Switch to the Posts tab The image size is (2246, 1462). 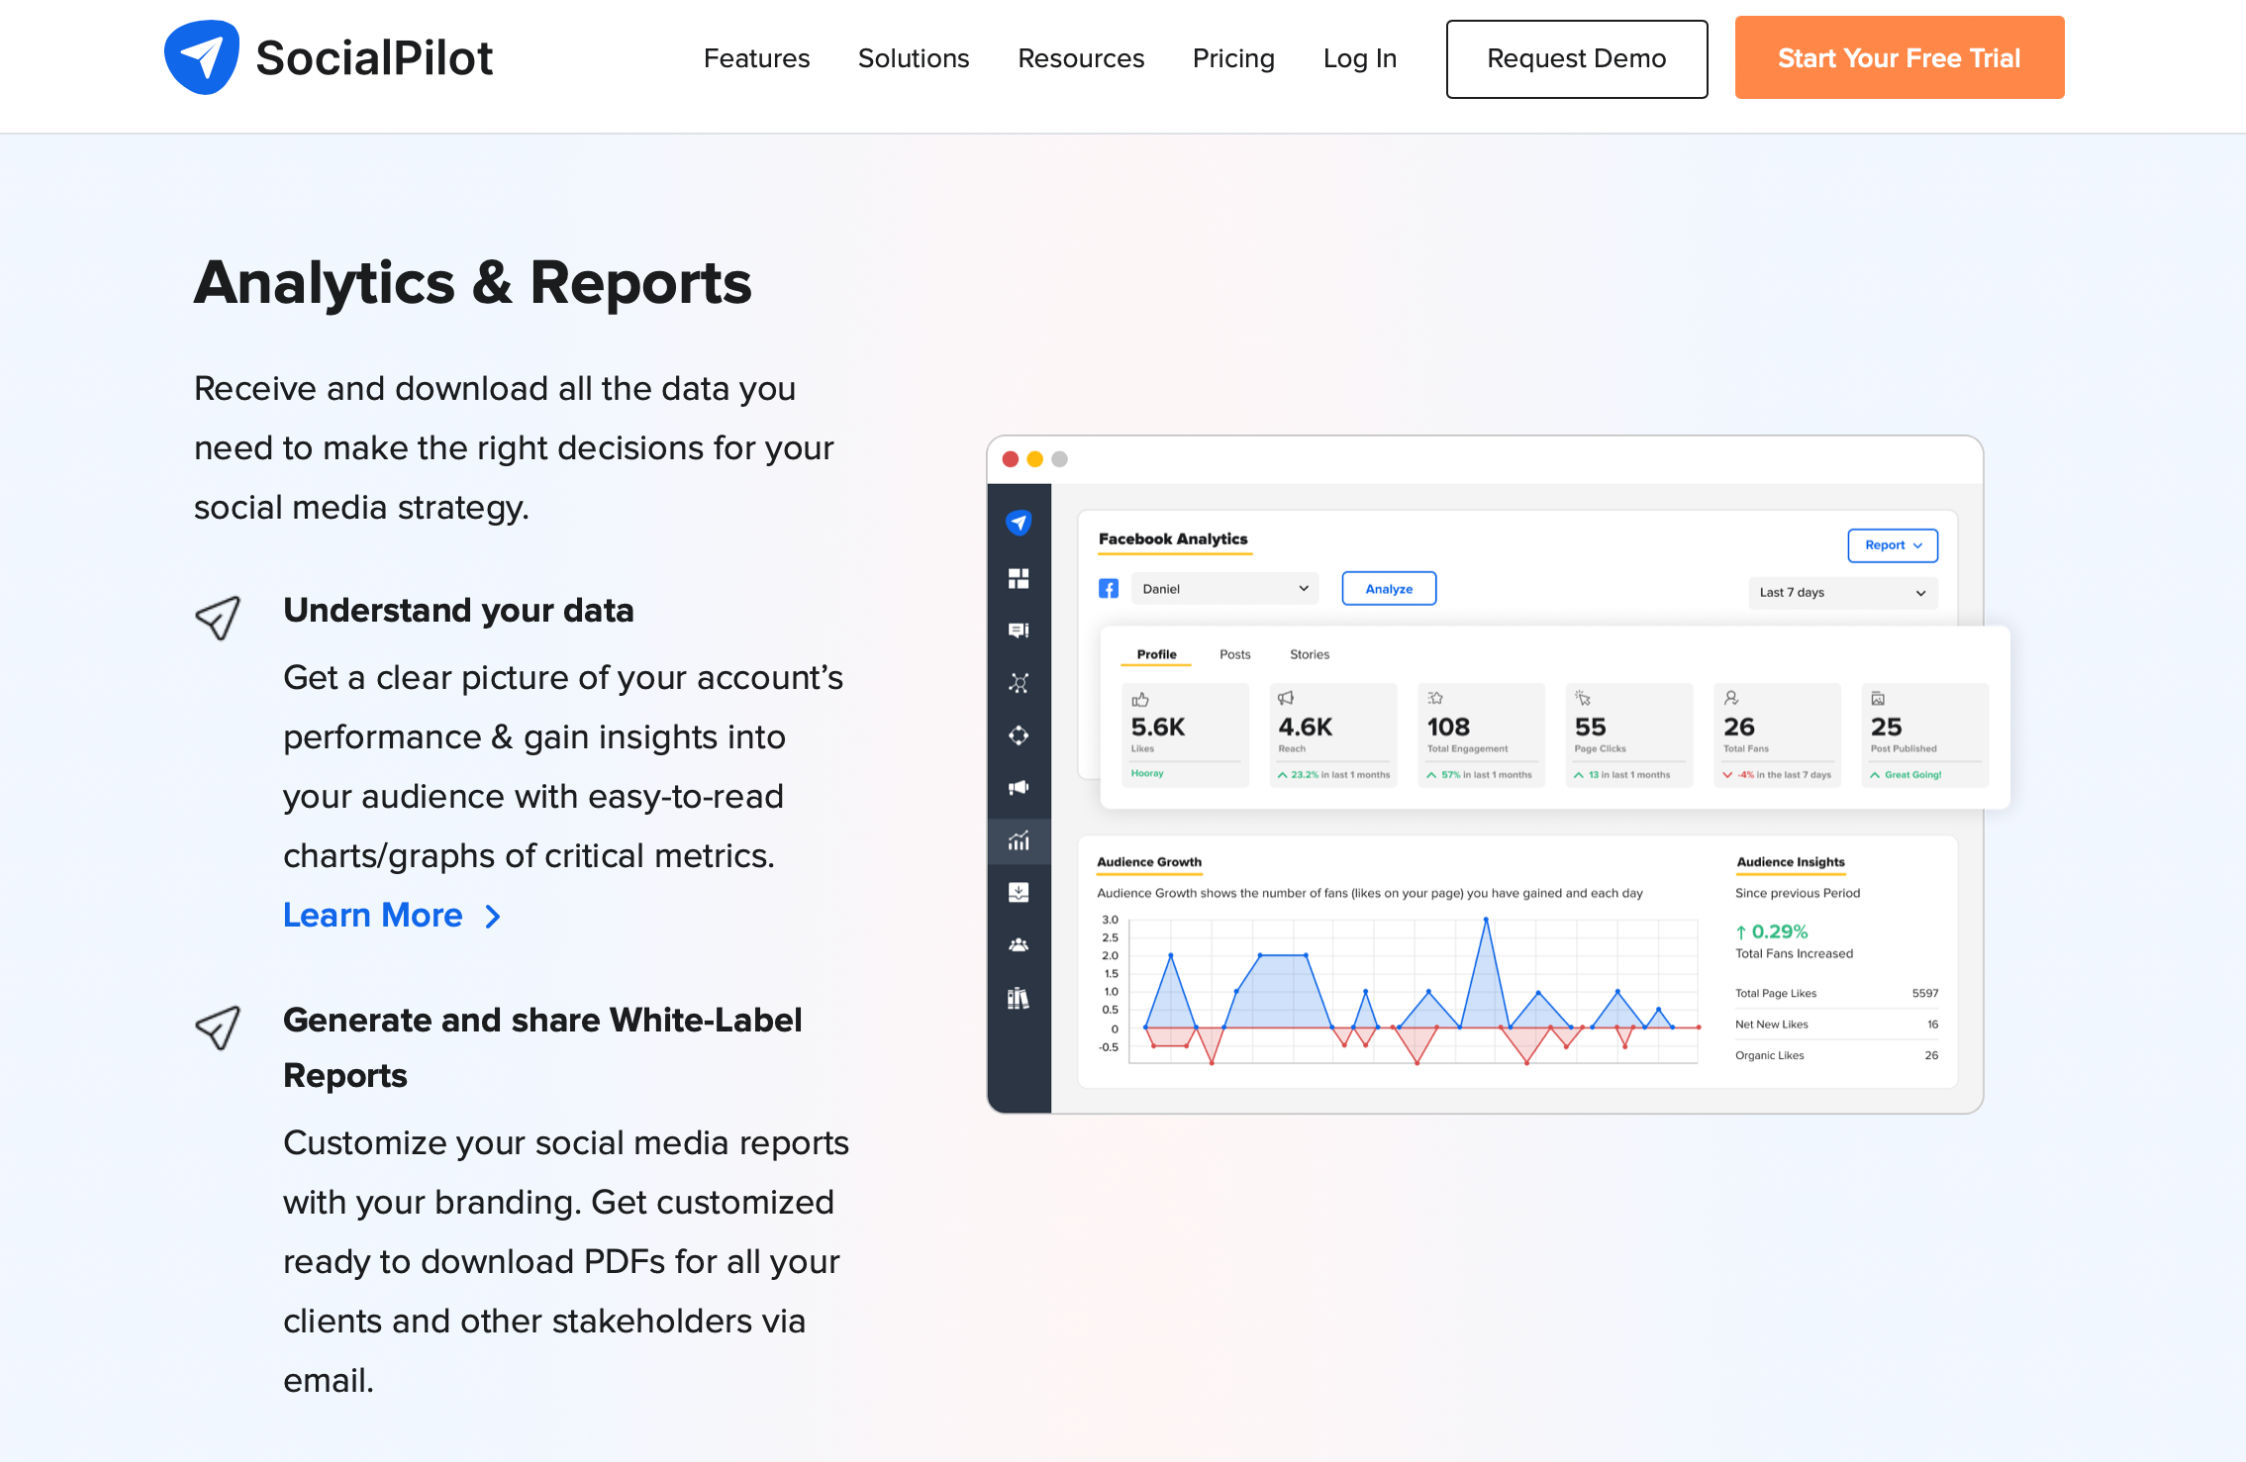pos(1234,654)
